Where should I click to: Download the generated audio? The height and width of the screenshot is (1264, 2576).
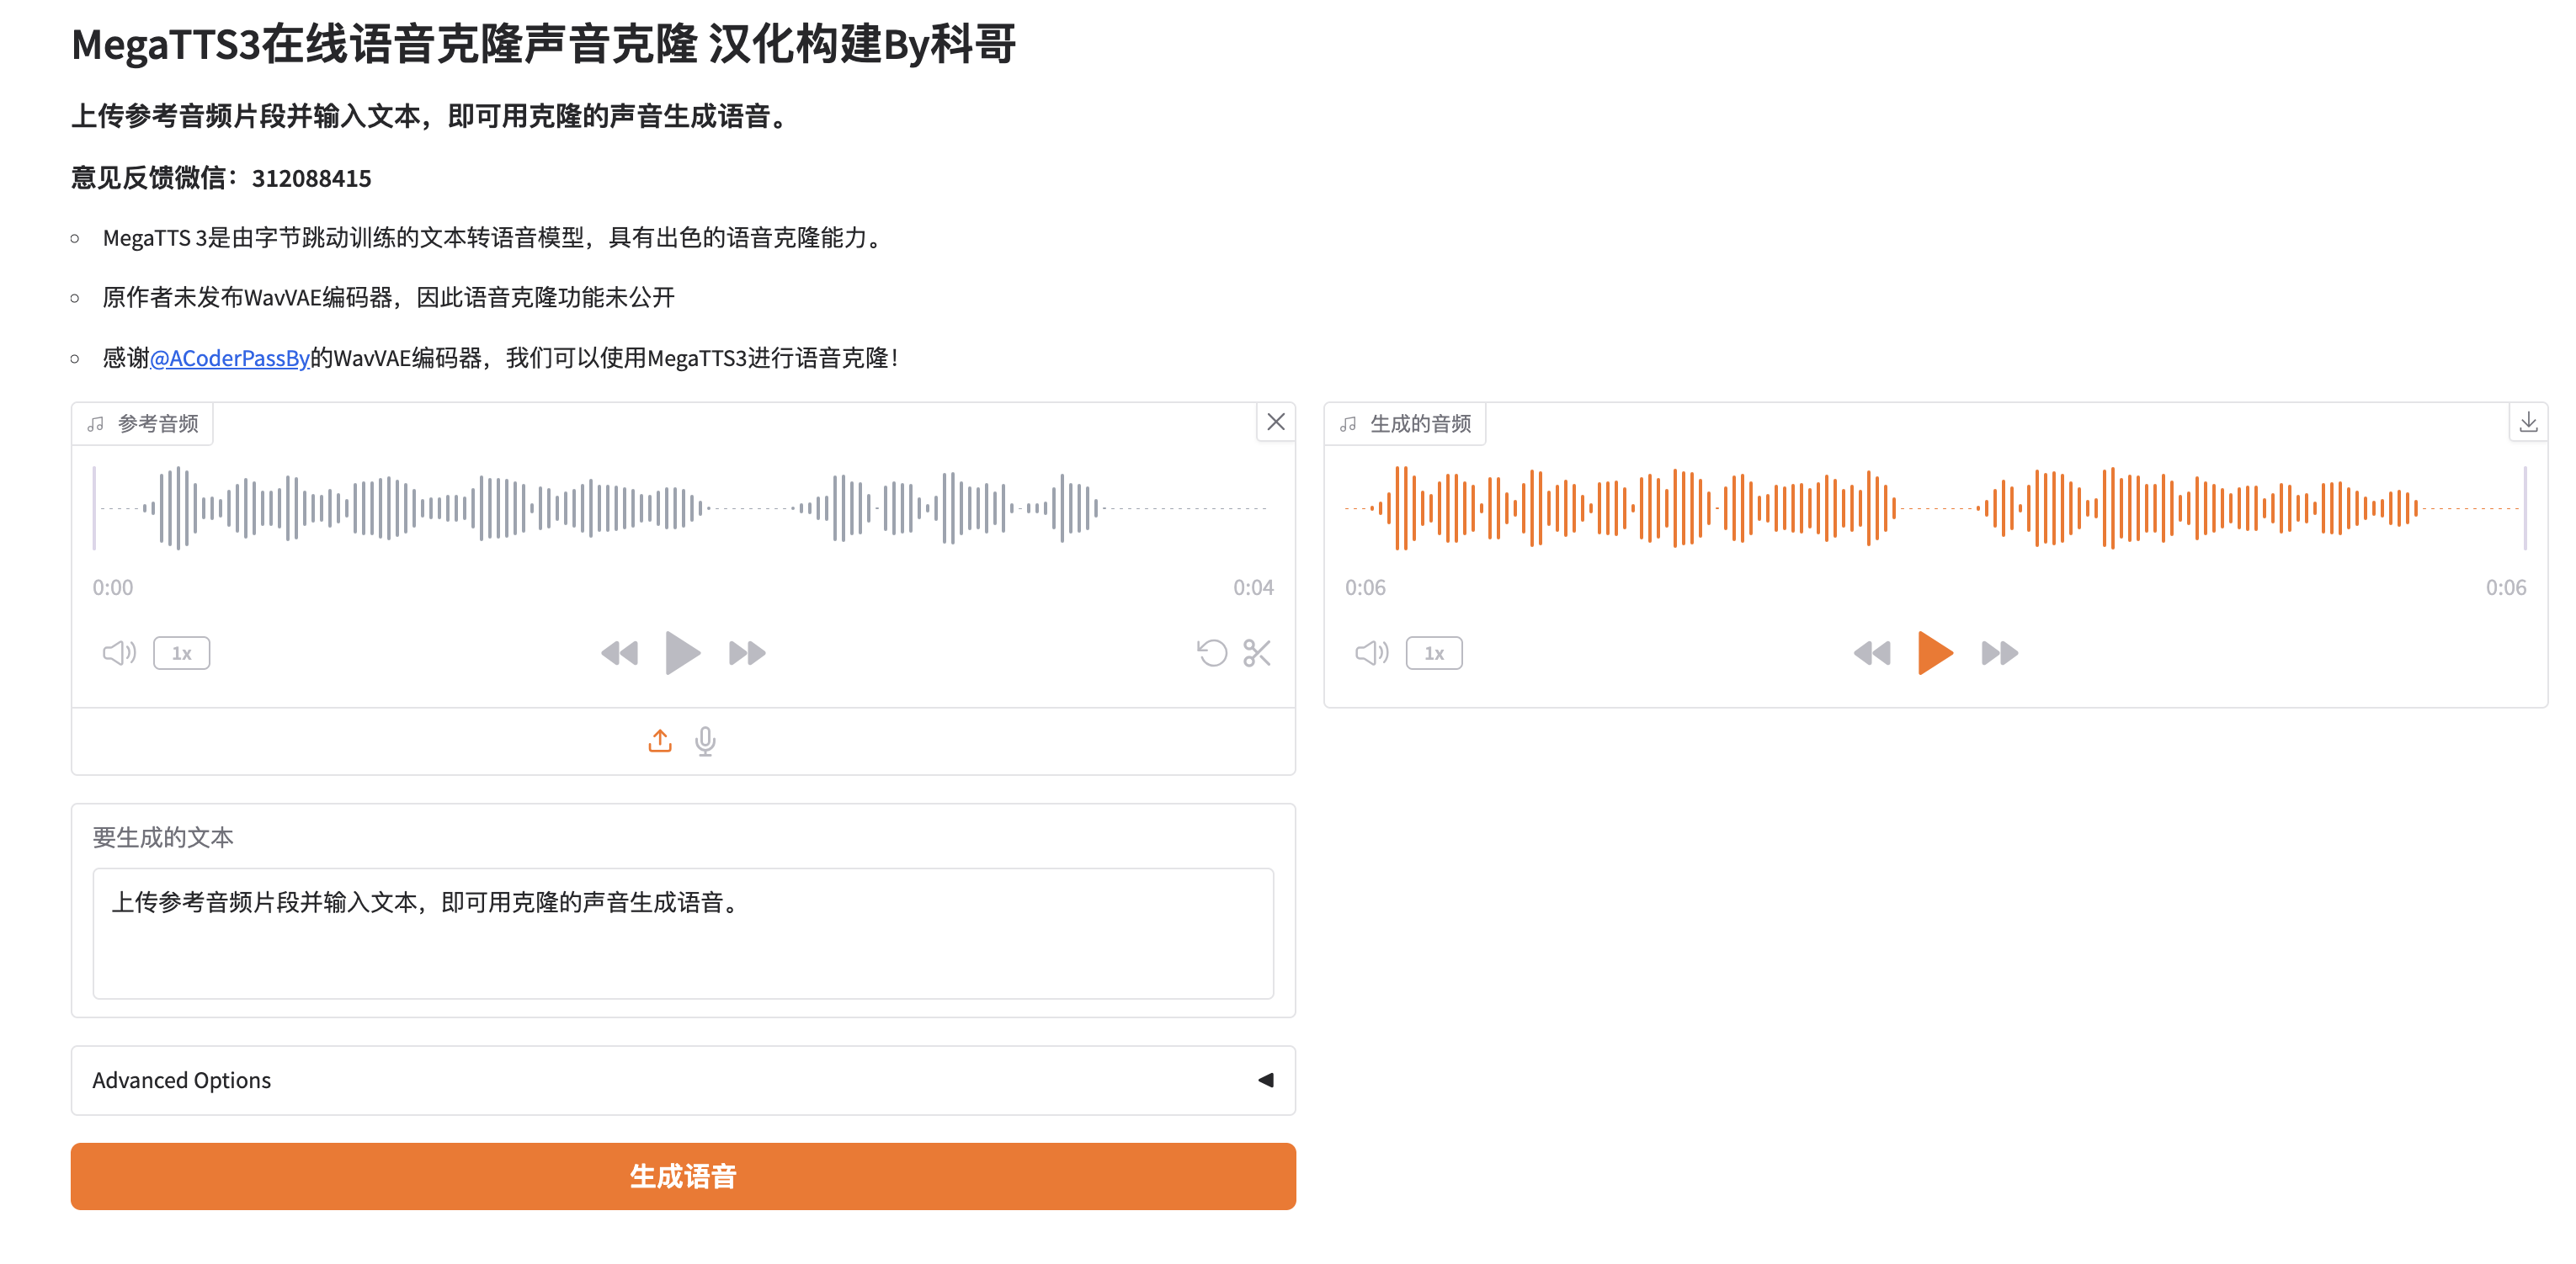coord(2528,422)
